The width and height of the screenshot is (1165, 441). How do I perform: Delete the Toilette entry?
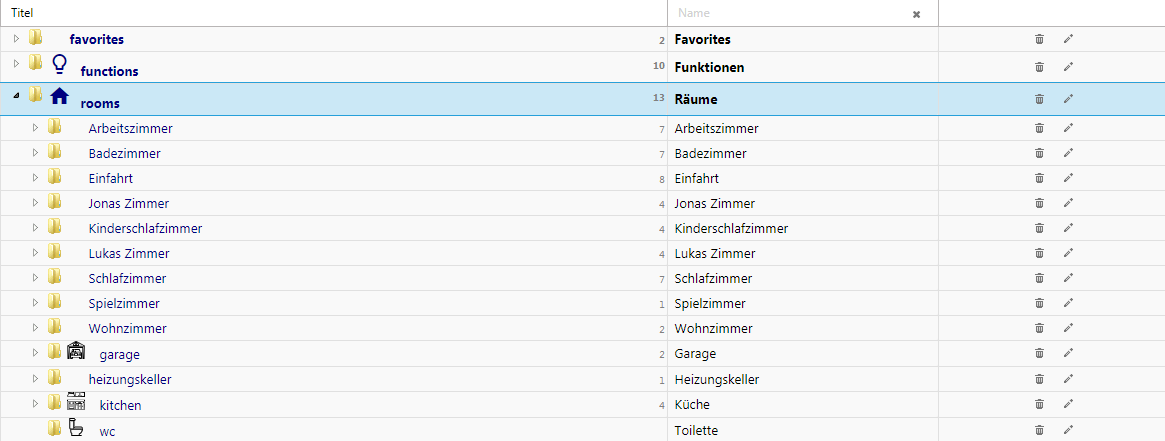pyautogui.click(x=1039, y=430)
